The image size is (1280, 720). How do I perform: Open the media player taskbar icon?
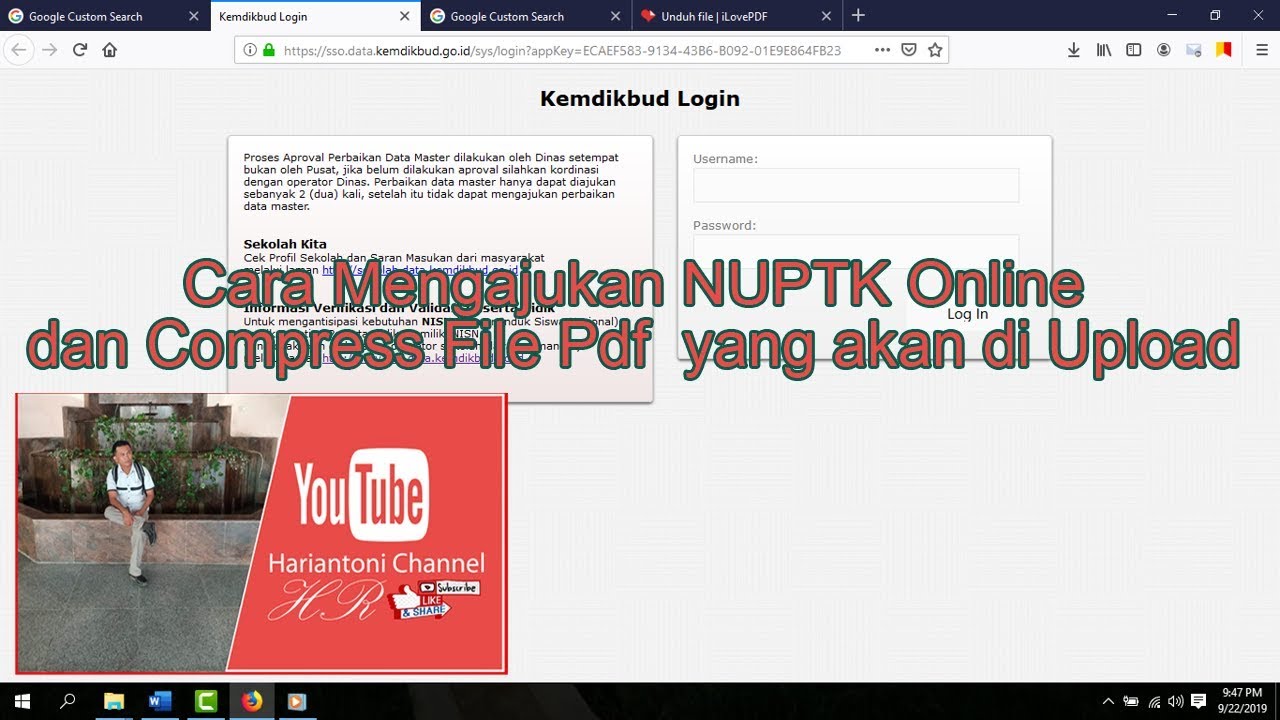pyautogui.click(x=297, y=701)
